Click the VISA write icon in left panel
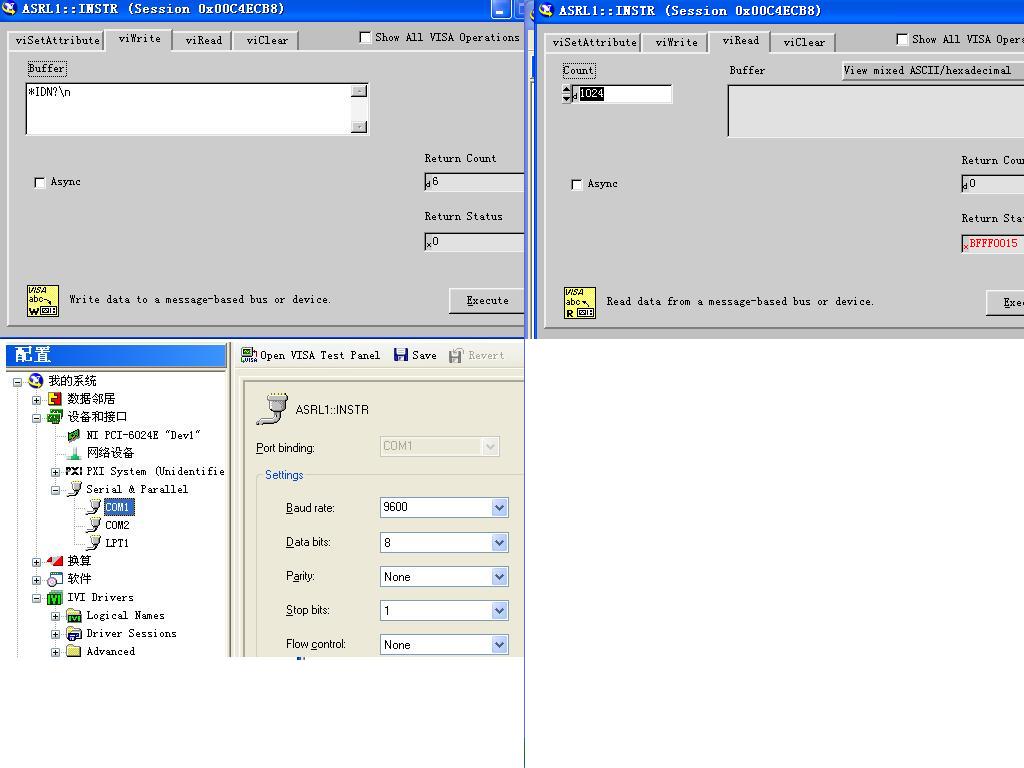This screenshot has height=768, width=1024. (x=42, y=300)
